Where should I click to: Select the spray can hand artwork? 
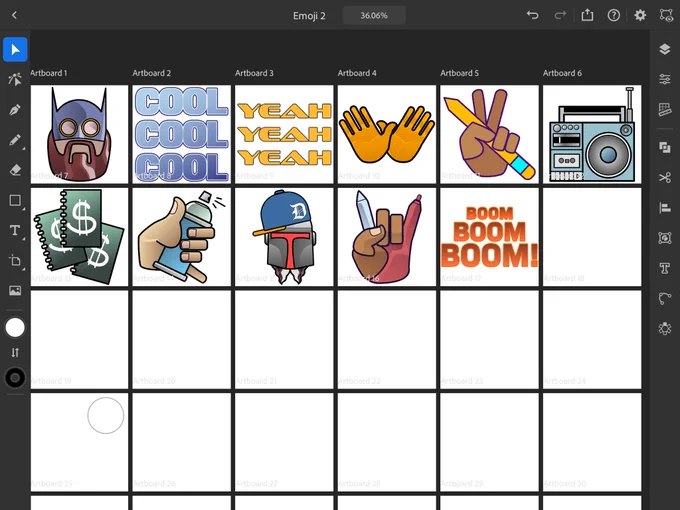[x=182, y=237]
